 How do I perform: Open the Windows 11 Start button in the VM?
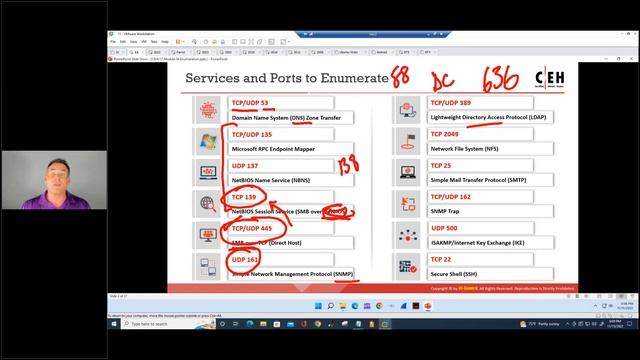pos(318,306)
